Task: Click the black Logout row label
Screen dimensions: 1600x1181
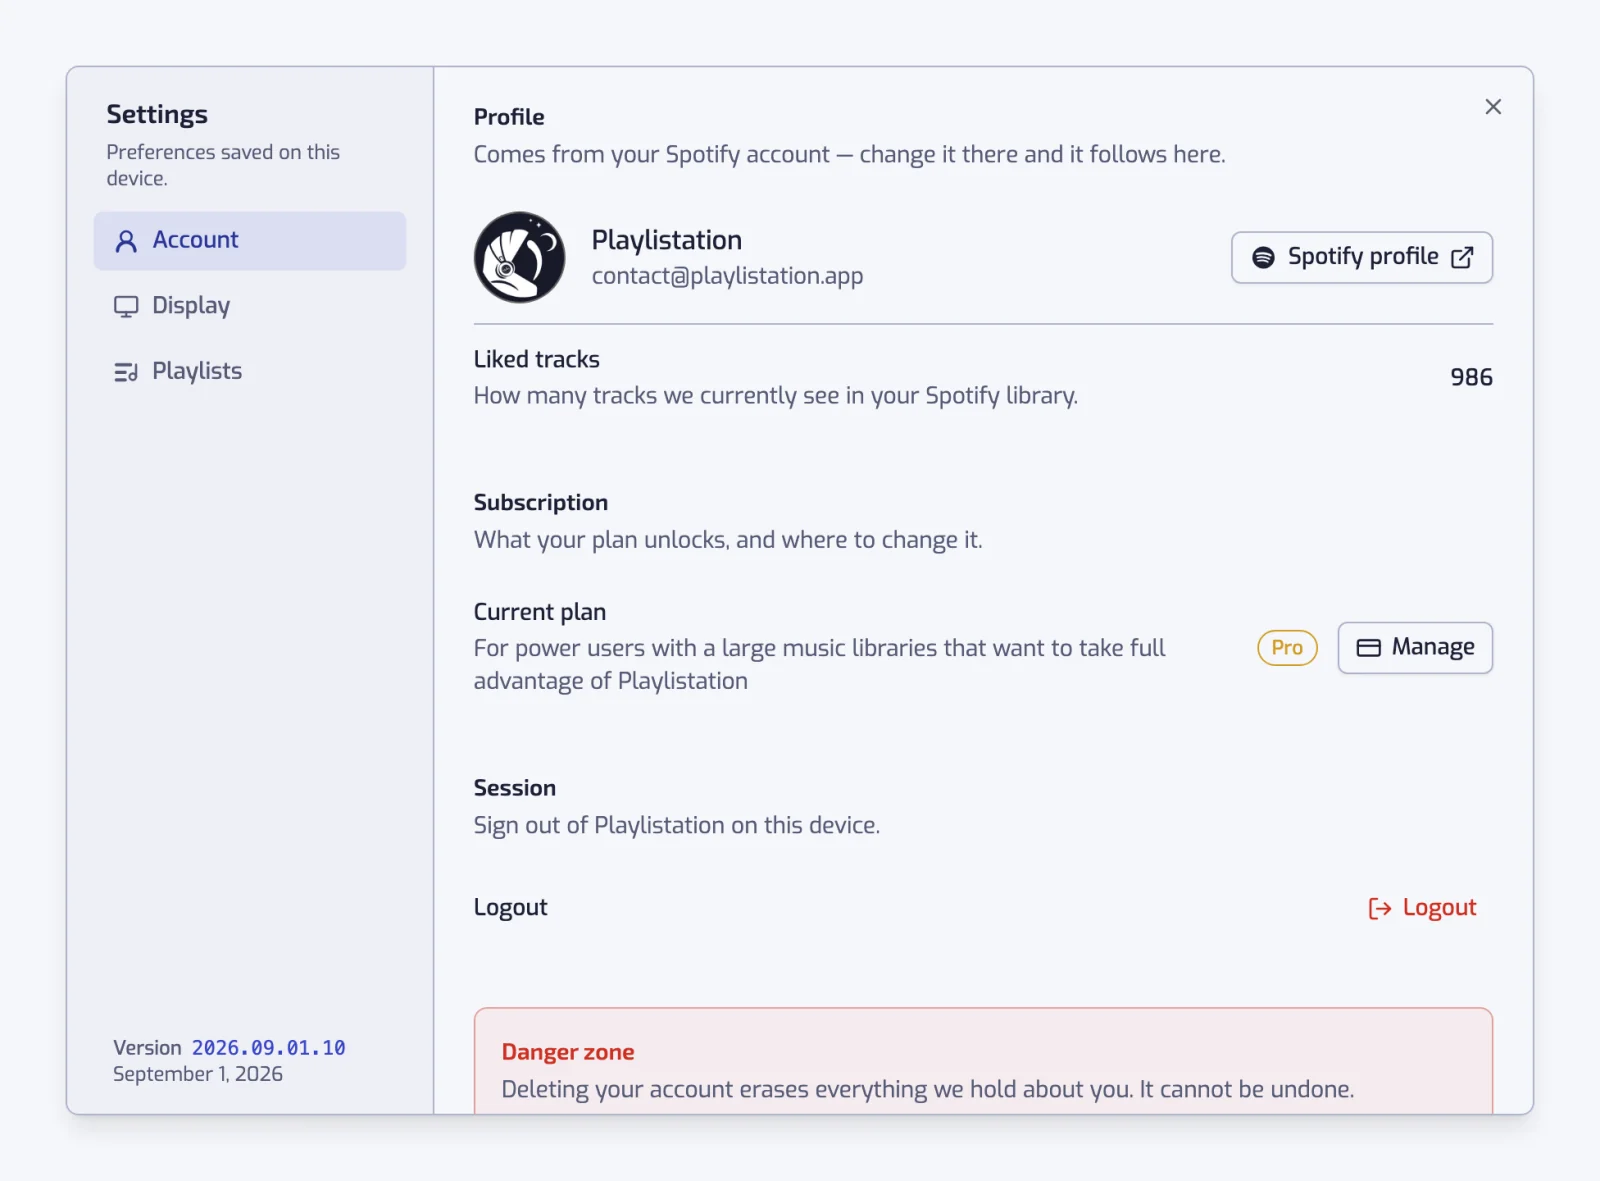Action: pos(511,908)
